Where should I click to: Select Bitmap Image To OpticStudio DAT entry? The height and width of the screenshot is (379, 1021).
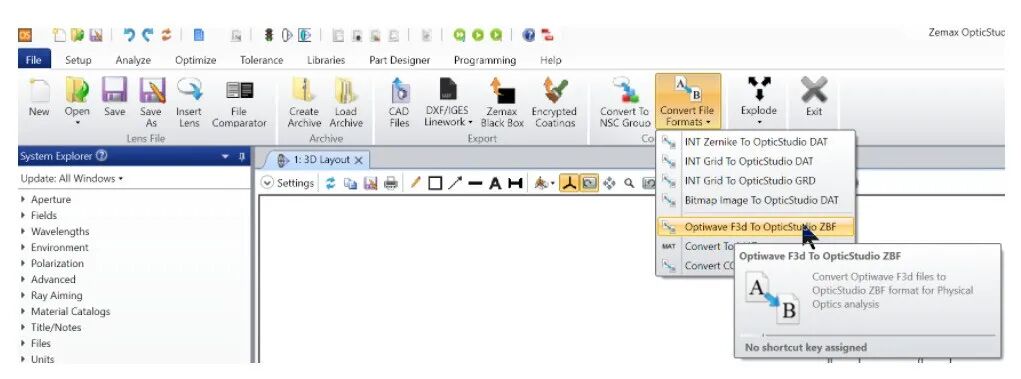[755, 200]
